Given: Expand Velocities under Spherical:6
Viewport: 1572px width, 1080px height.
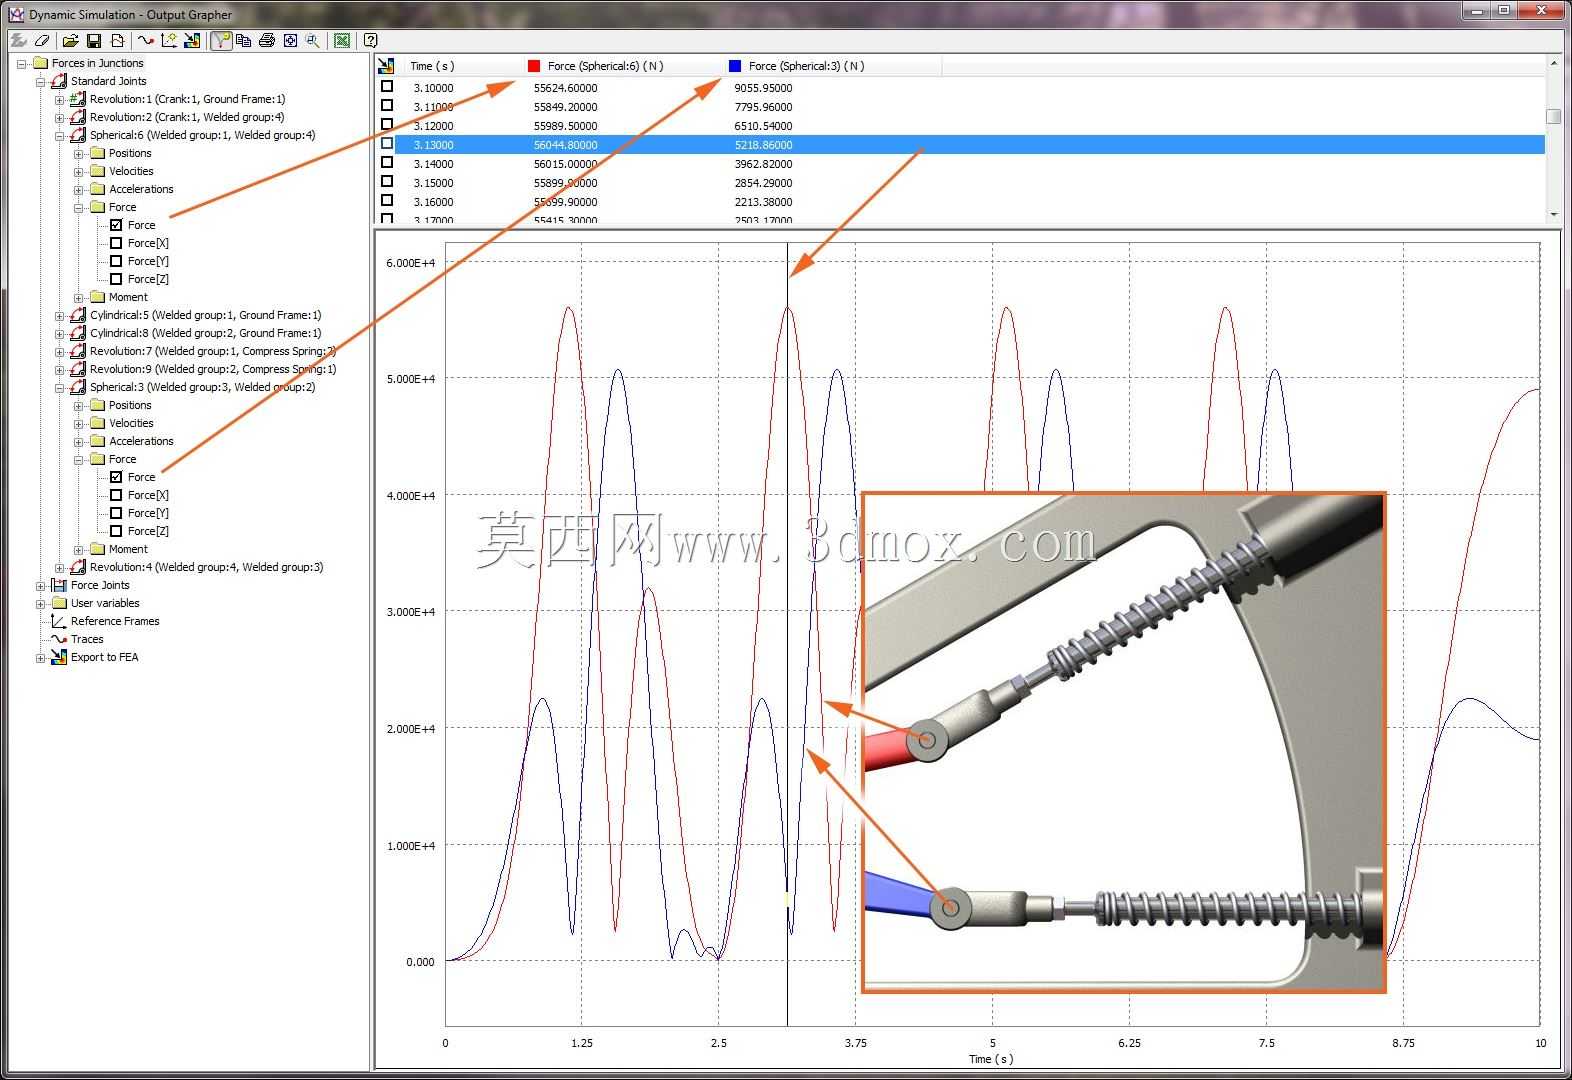Looking at the screenshot, I should (78, 171).
